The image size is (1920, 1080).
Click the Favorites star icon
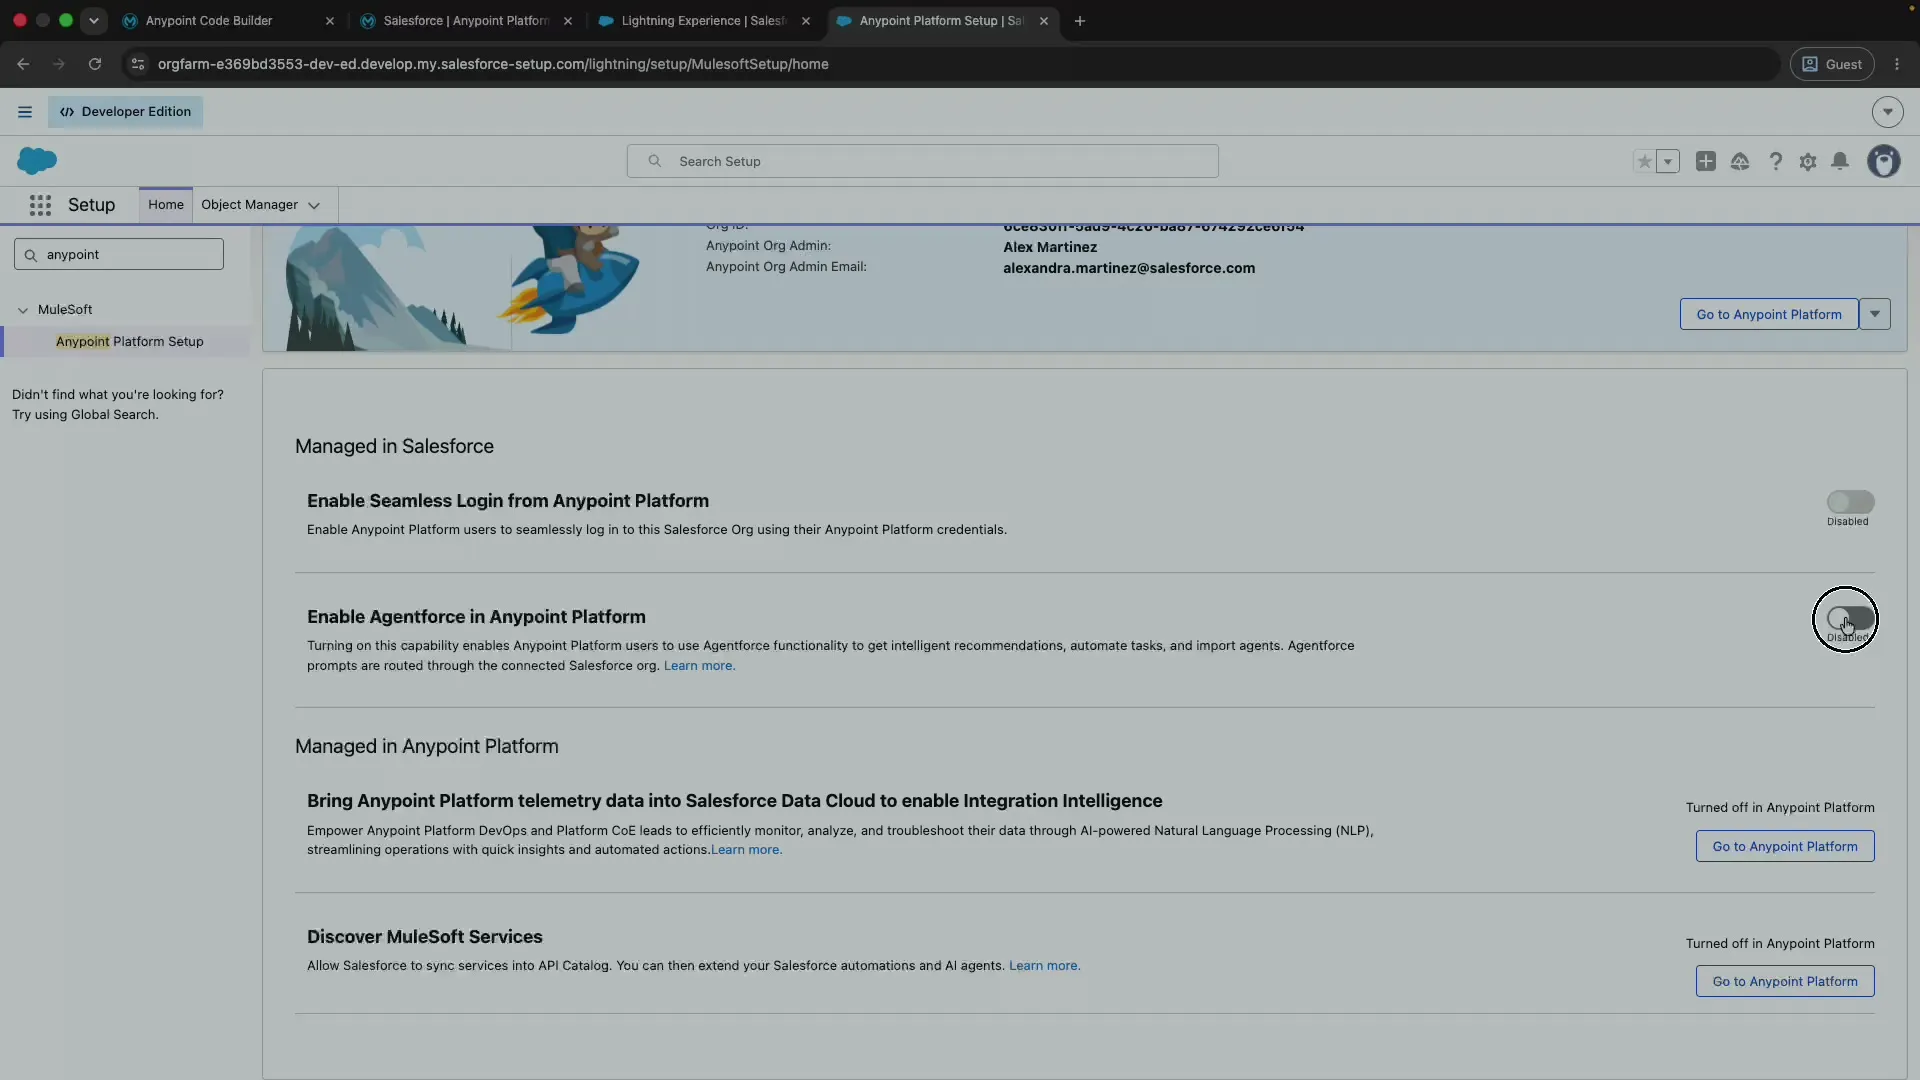click(x=1644, y=161)
